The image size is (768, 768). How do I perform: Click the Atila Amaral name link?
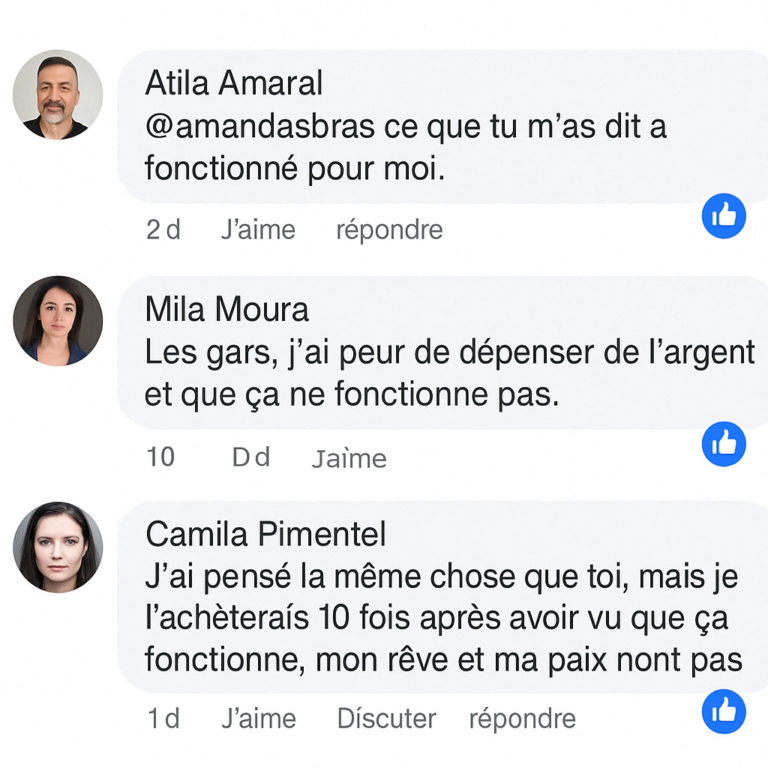click(234, 83)
